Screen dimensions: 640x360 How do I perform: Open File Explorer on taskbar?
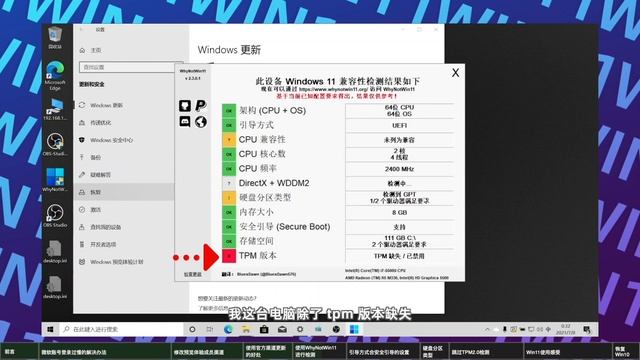[x=246, y=329]
